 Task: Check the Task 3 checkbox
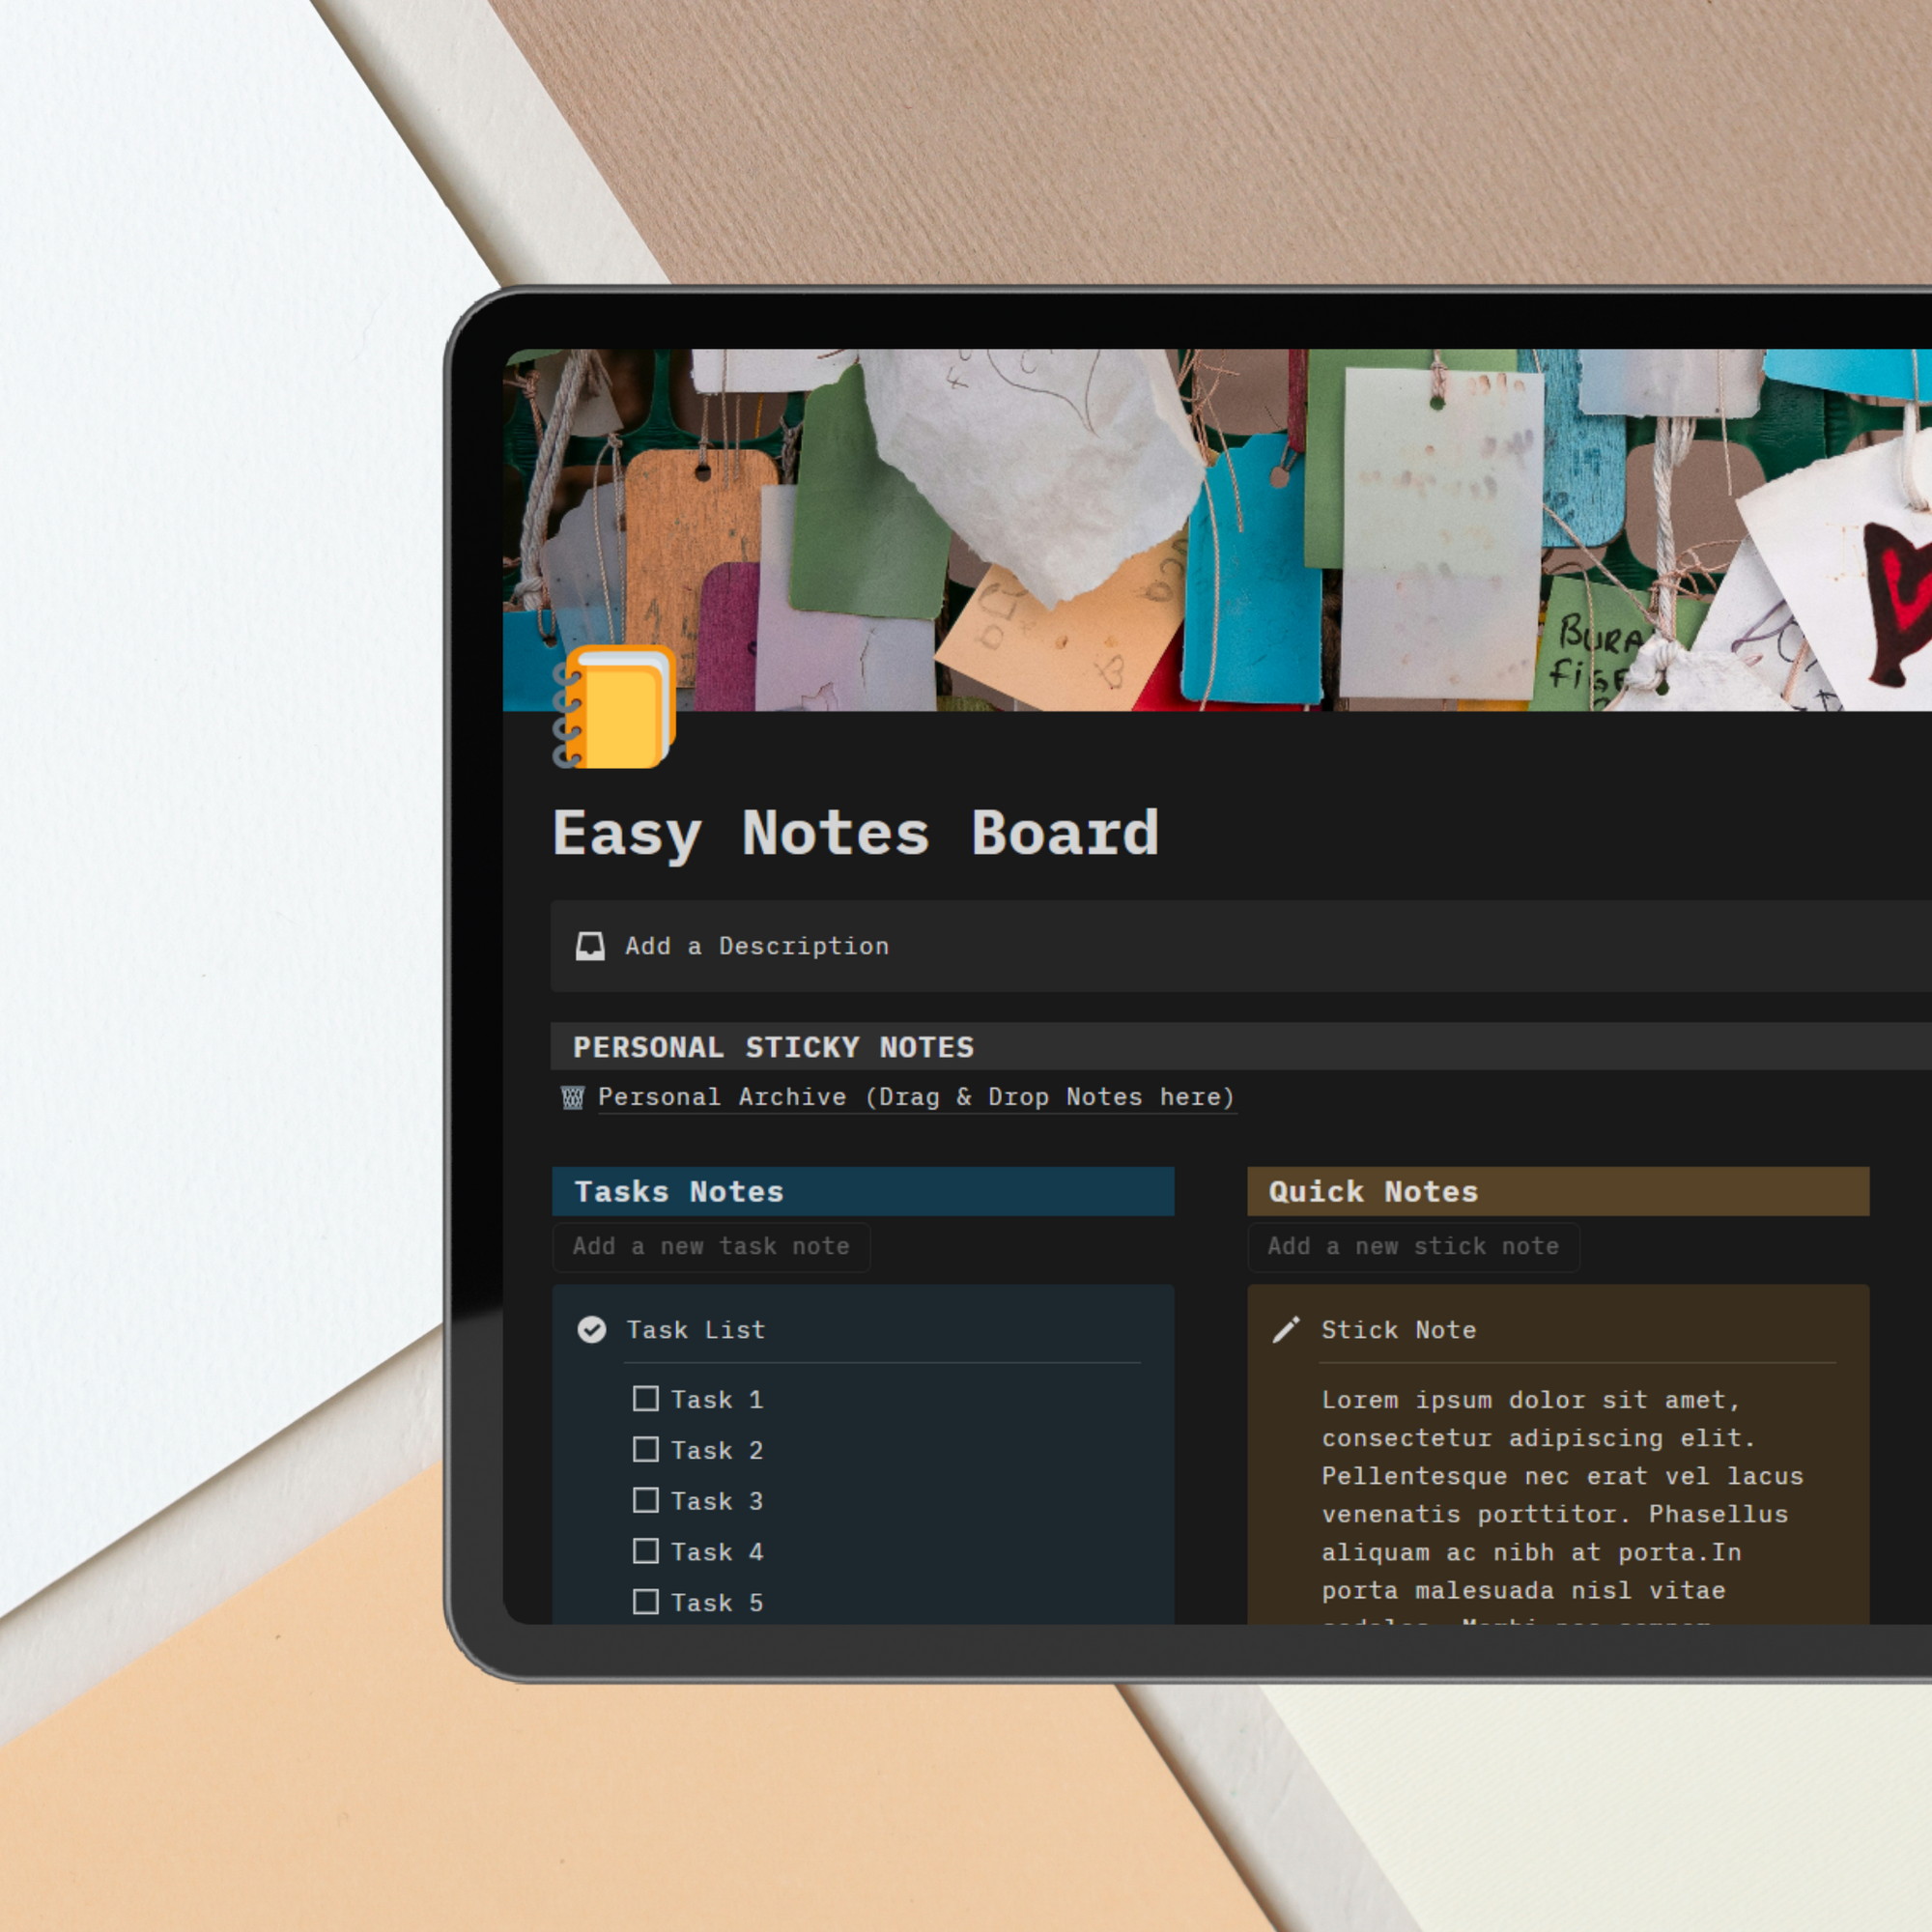click(x=646, y=1501)
